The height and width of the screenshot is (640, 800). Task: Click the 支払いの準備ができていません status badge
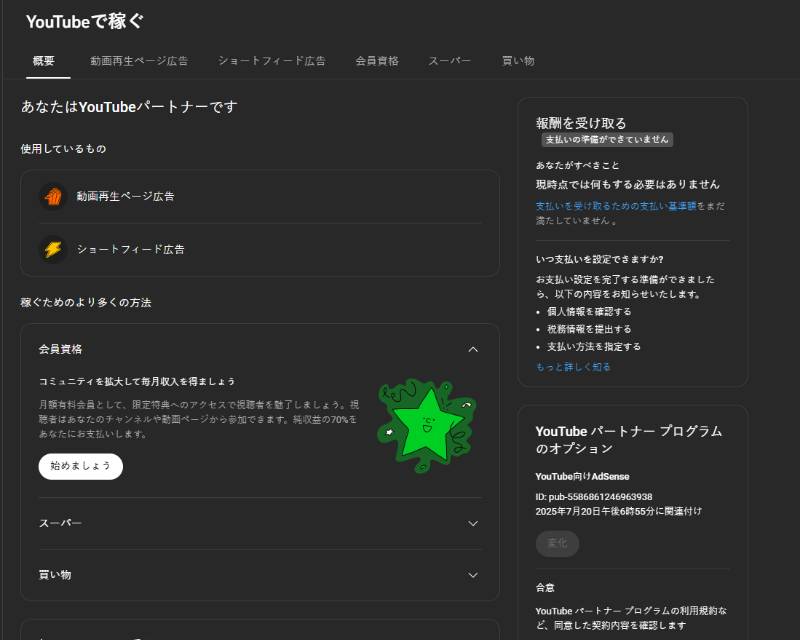pos(607,140)
